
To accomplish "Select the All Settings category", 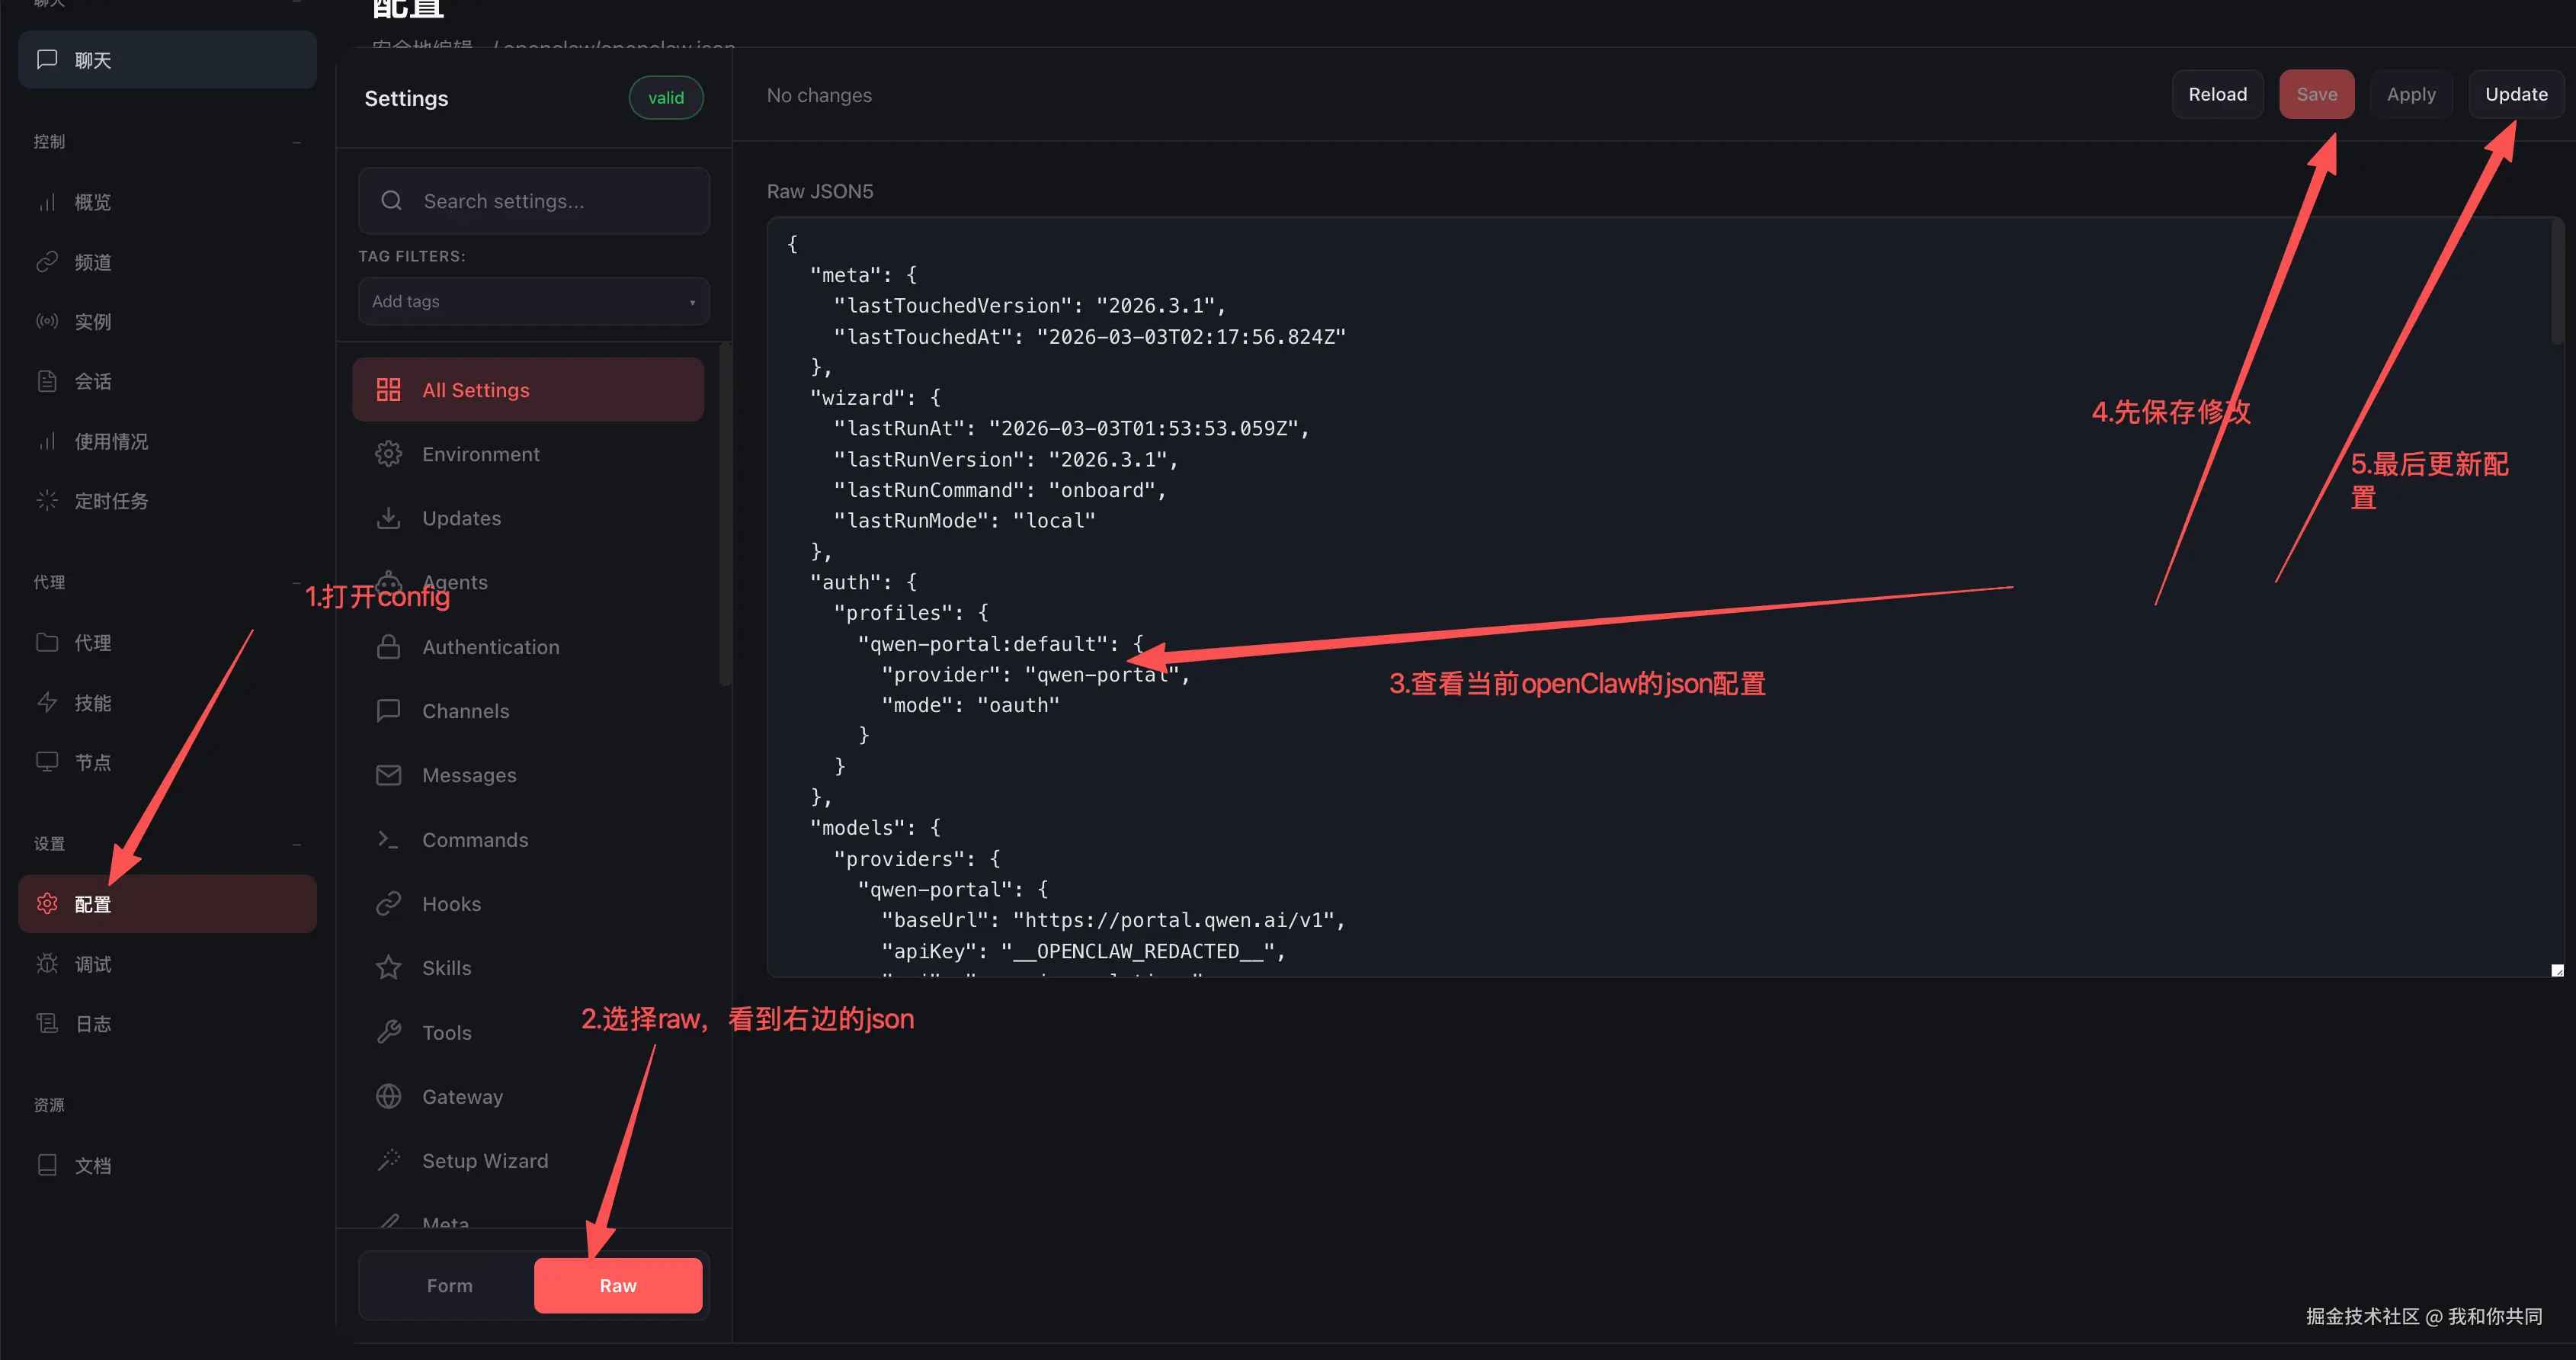I will coord(527,390).
